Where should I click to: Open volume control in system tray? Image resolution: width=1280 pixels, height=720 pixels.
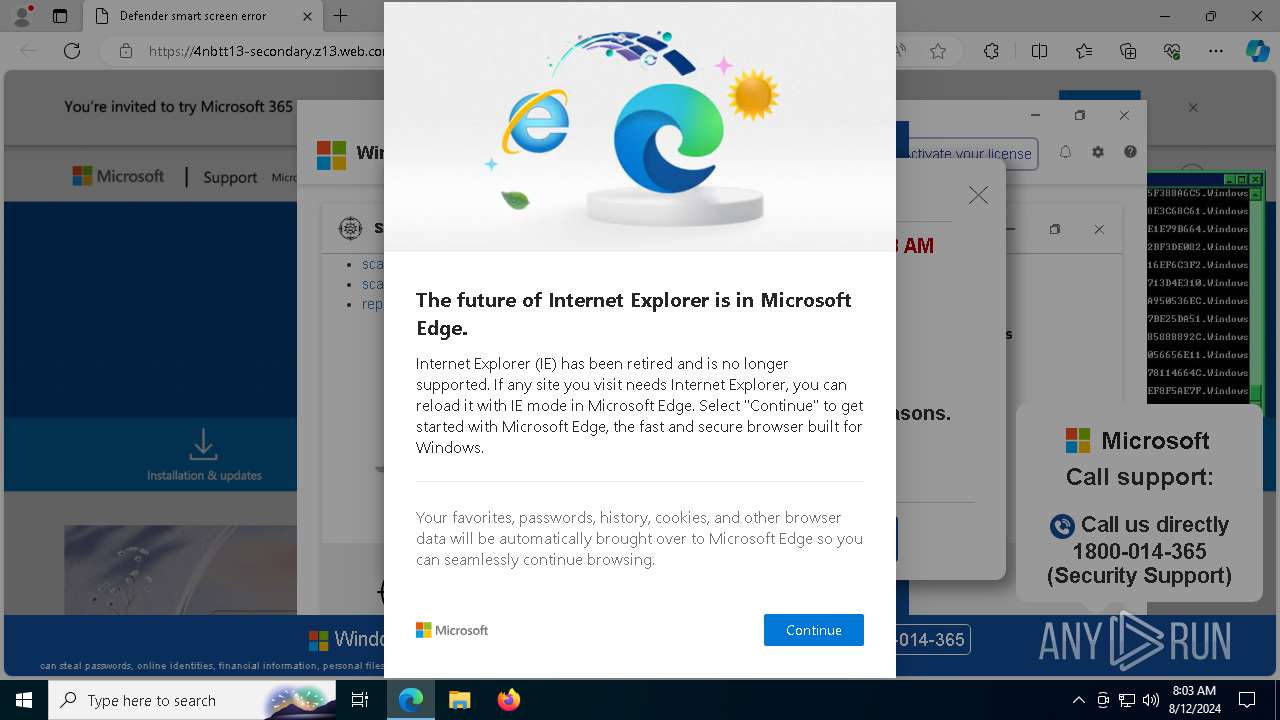coord(1151,700)
